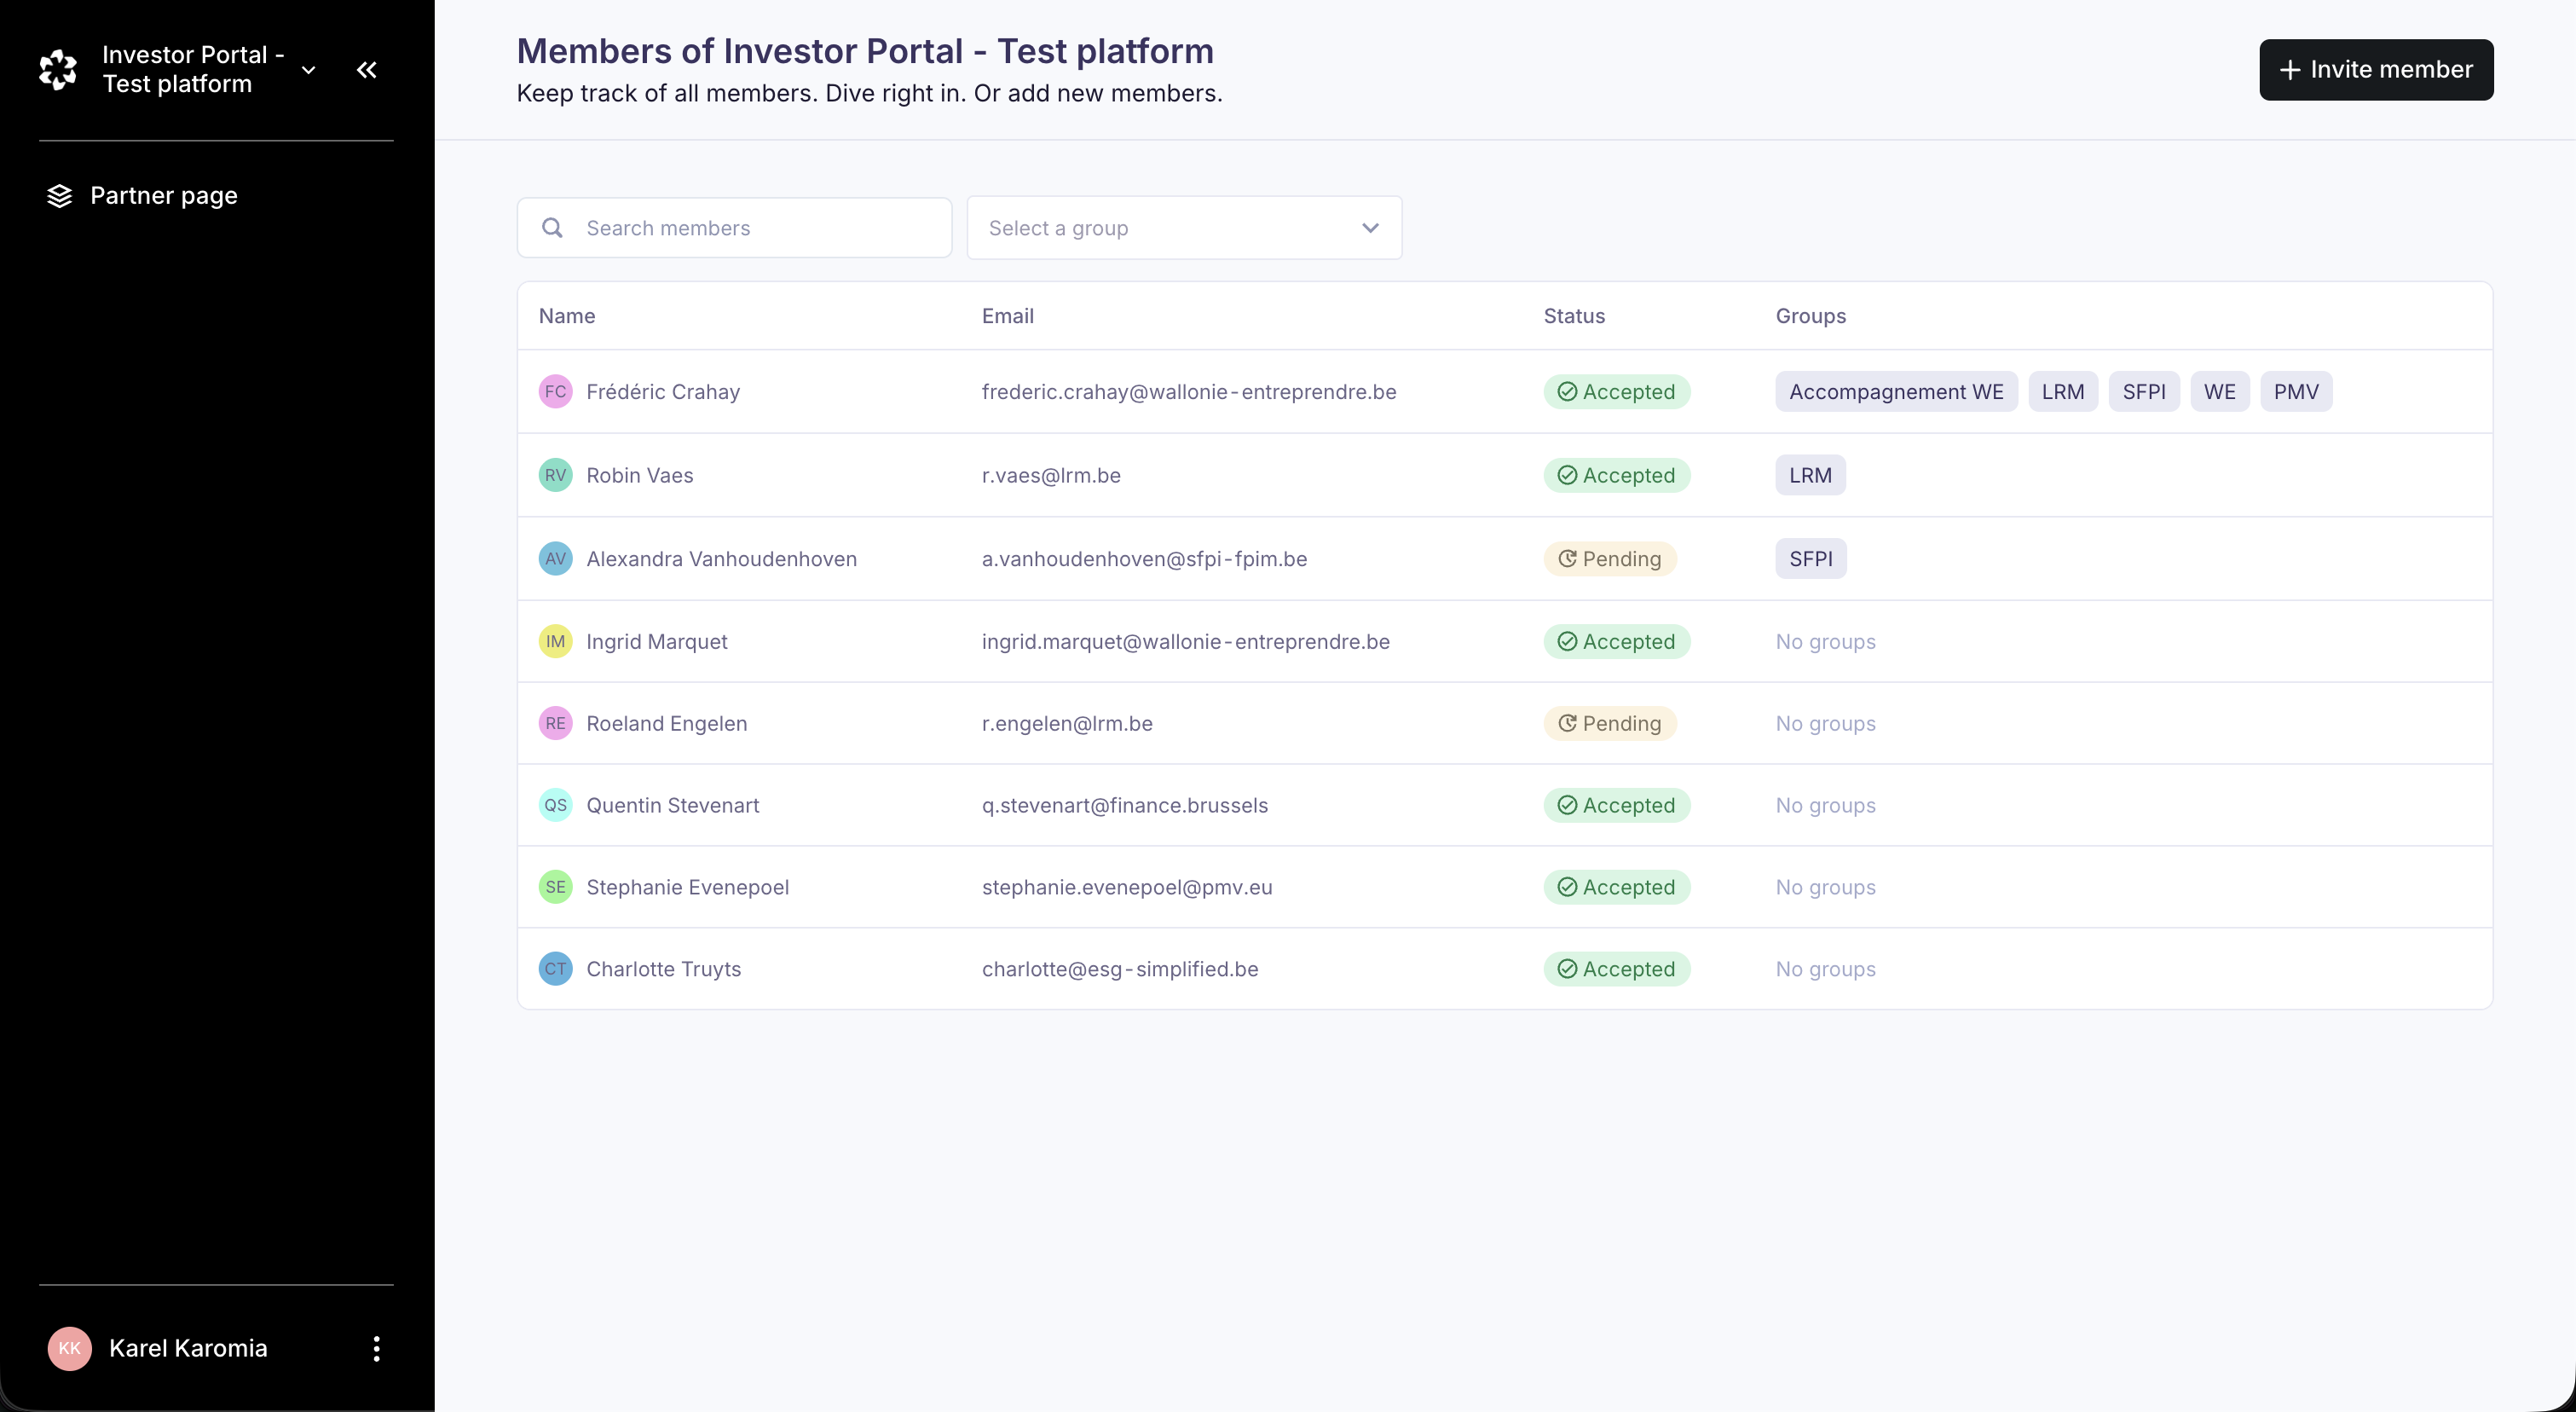Click the platform logo in the sidebar
Viewport: 2576px width, 1412px height.
coord(58,69)
